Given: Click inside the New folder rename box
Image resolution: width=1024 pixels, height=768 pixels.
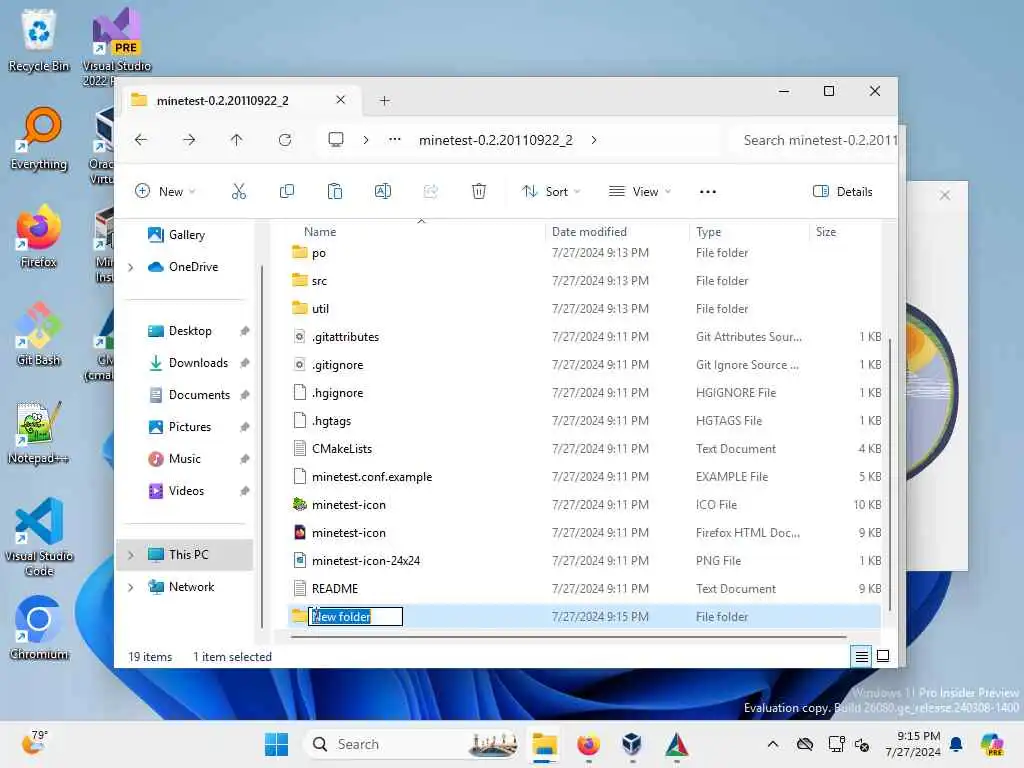Looking at the screenshot, I should [355, 616].
